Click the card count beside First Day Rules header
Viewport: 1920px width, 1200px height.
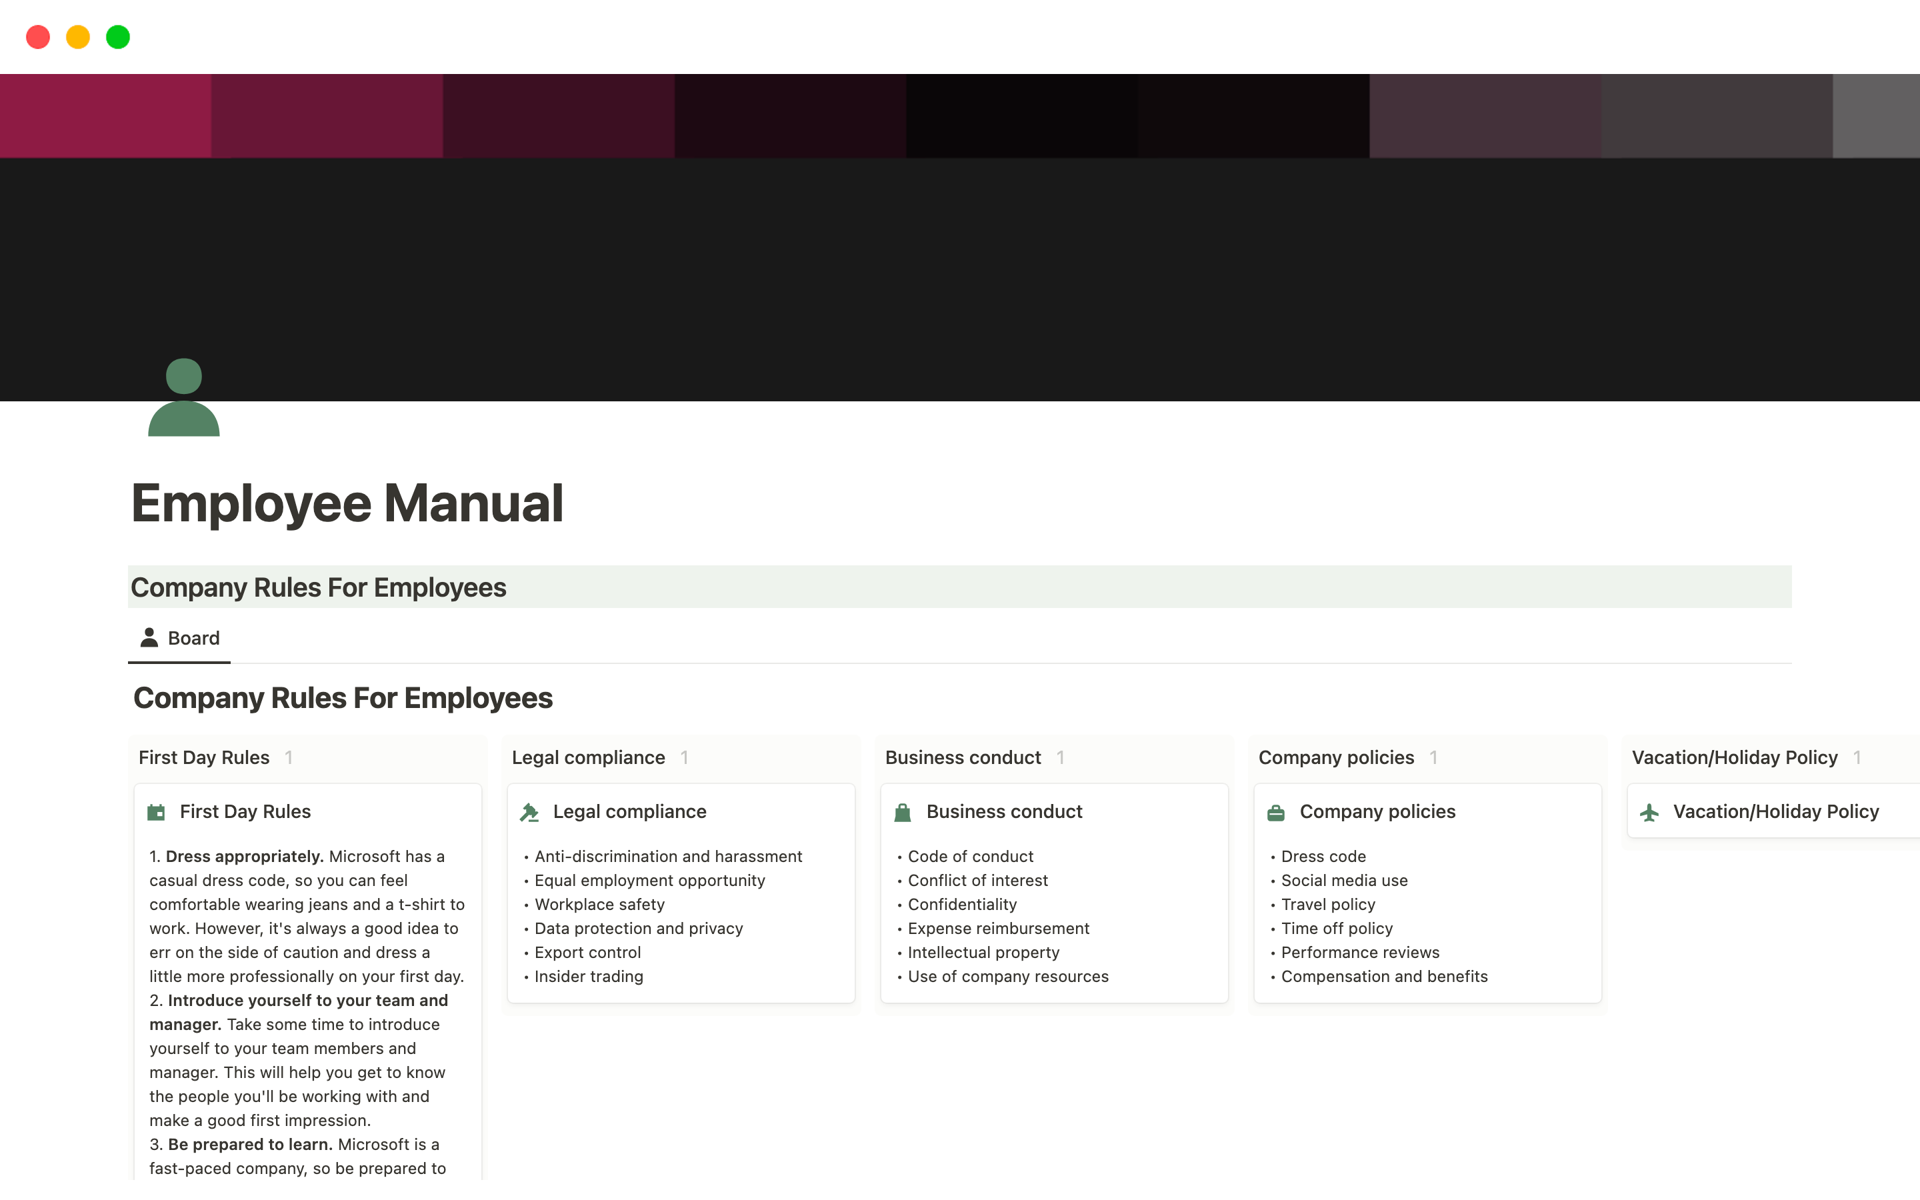tap(290, 757)
